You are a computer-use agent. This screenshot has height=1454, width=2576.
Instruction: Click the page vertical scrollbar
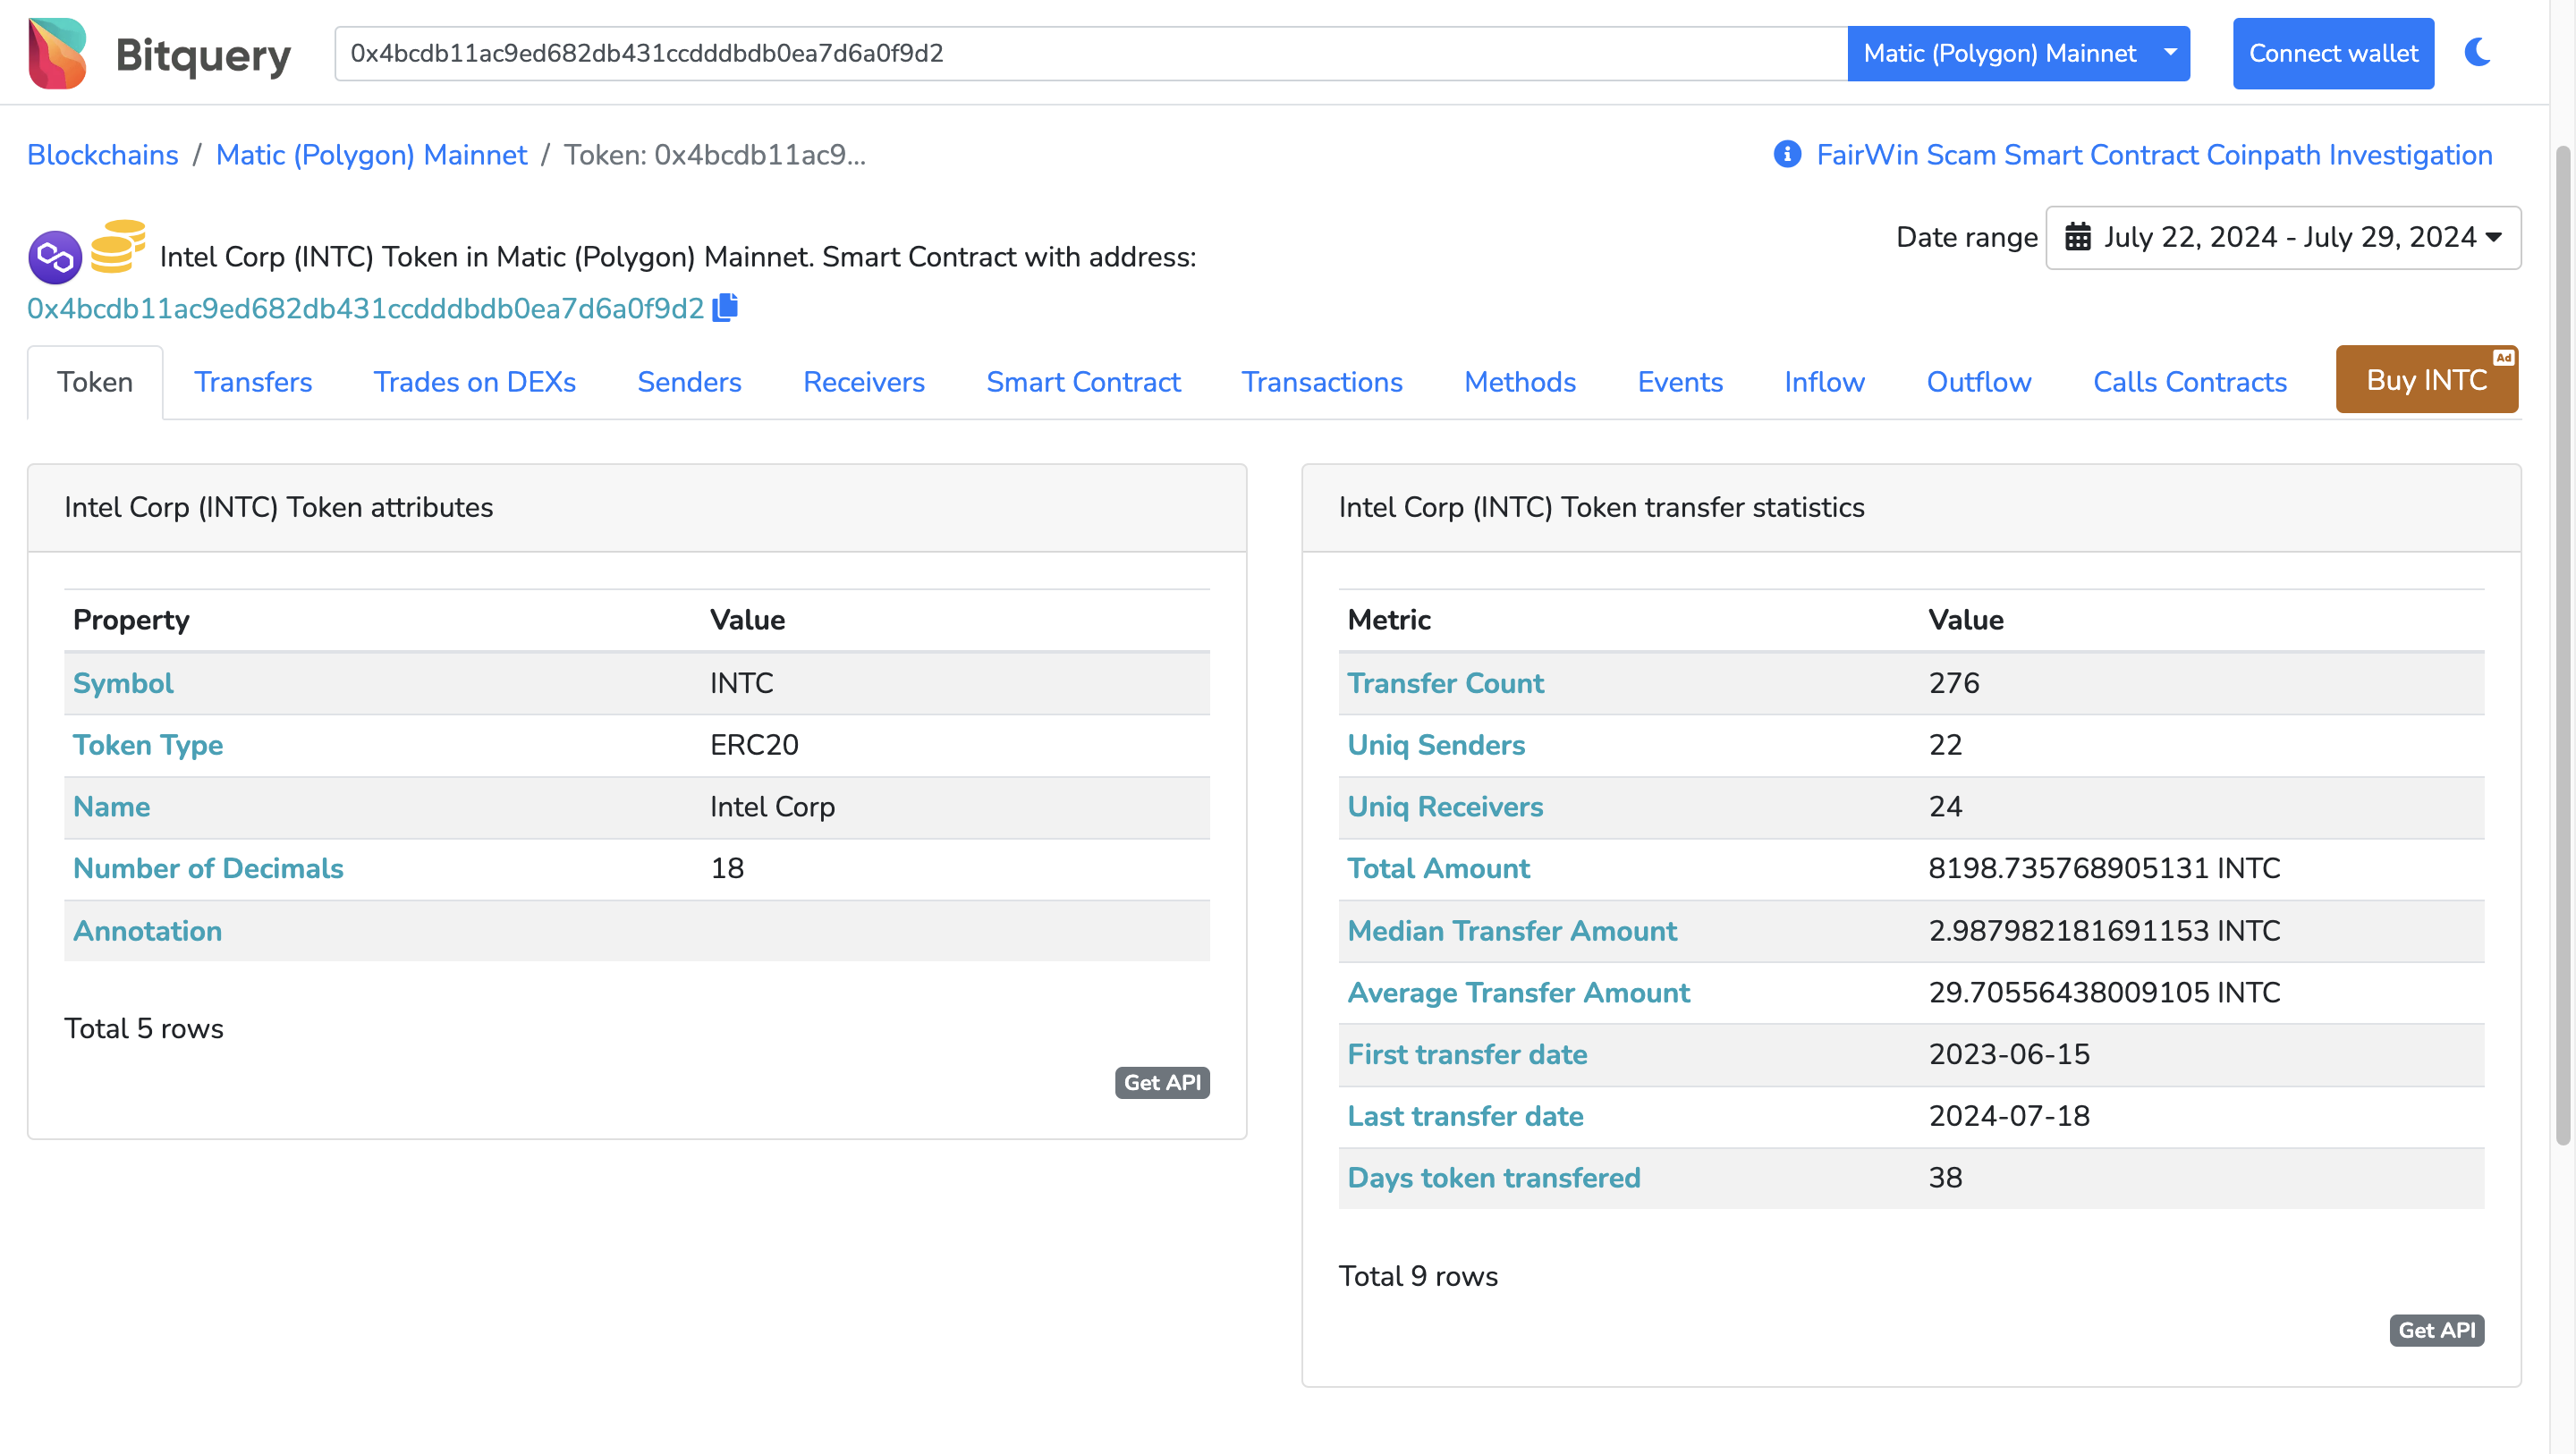click(x=2563, y=645)
